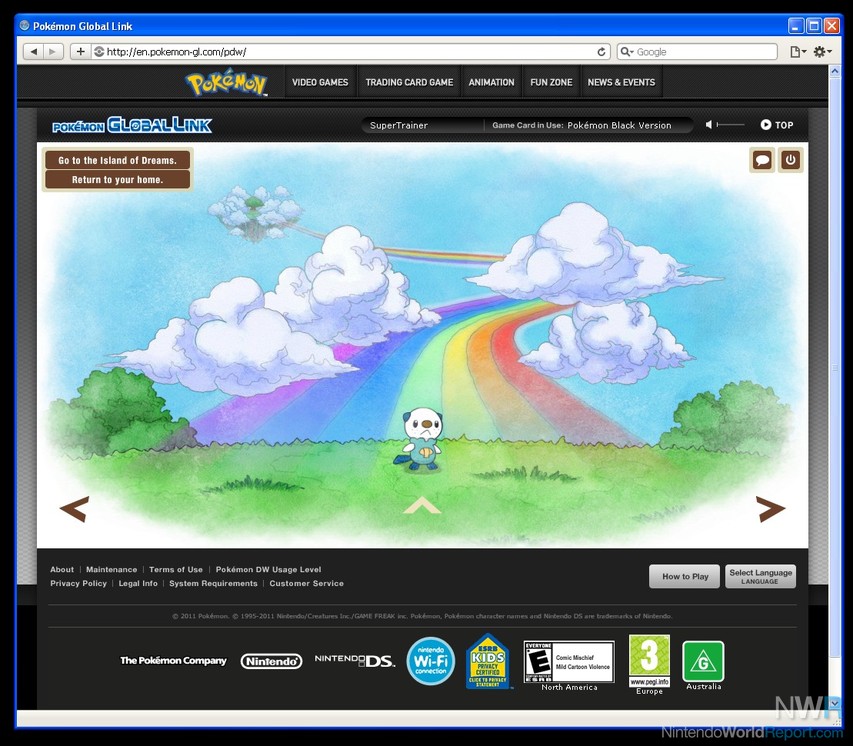Viewport: 853px width, 746px height.
Task: Add a bookmark with the plus button
Action: tap(81, 52)
